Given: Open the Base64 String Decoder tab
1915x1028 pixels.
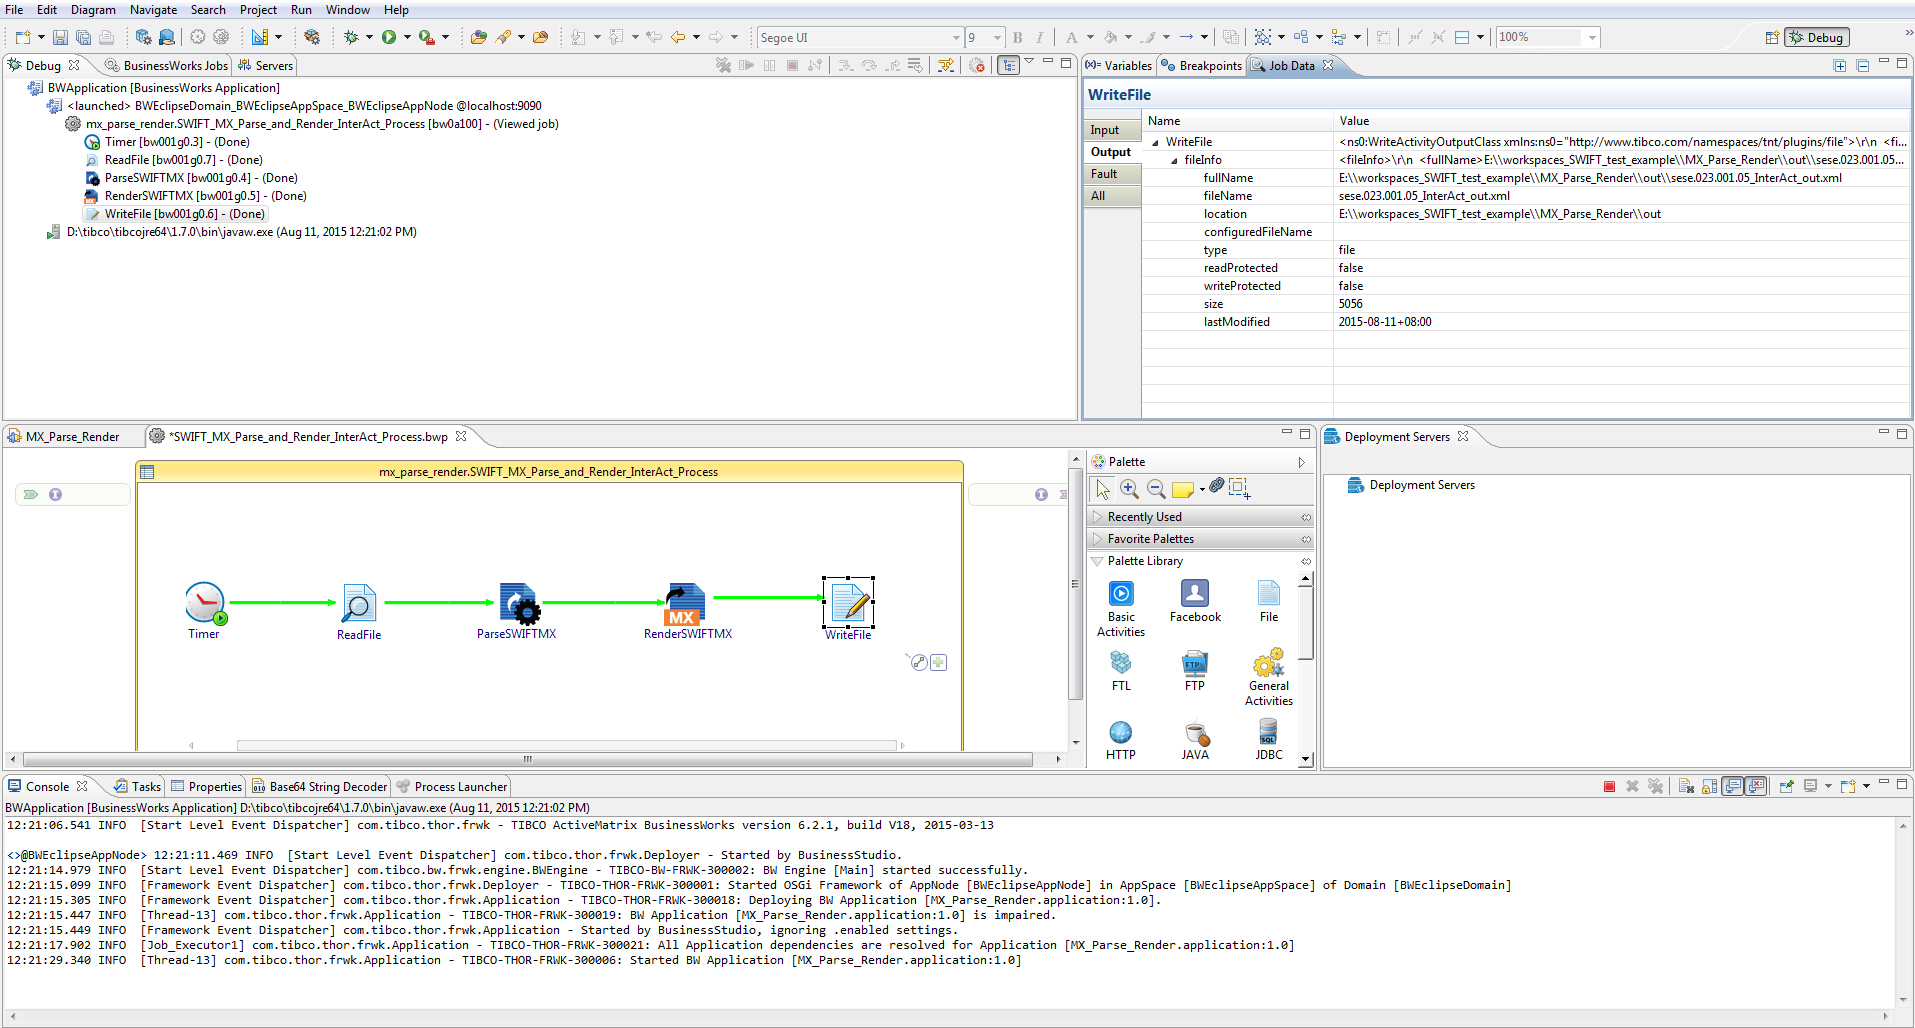Looking at the screenshot, I should click(x=319, y=786).
